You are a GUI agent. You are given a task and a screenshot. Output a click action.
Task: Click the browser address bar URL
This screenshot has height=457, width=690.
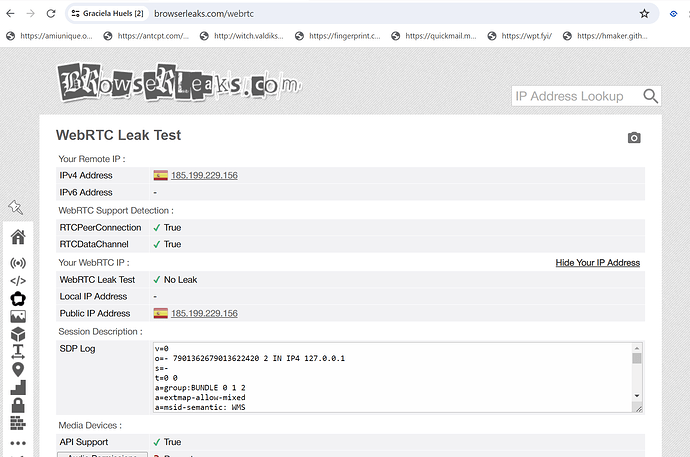tap(204, 14)
